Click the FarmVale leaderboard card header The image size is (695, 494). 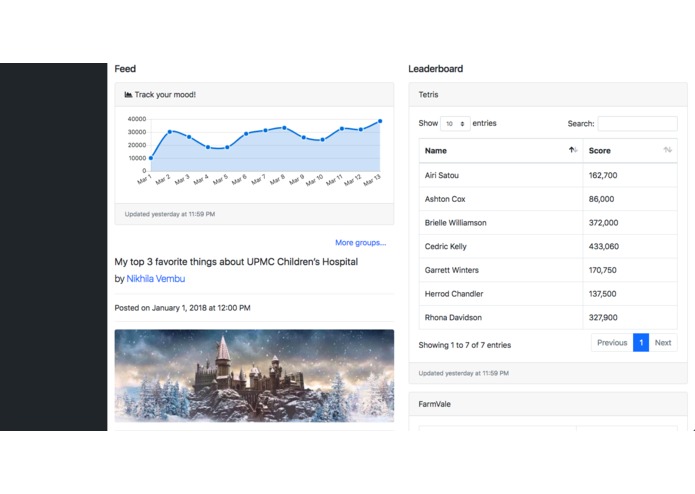[548, 404]
